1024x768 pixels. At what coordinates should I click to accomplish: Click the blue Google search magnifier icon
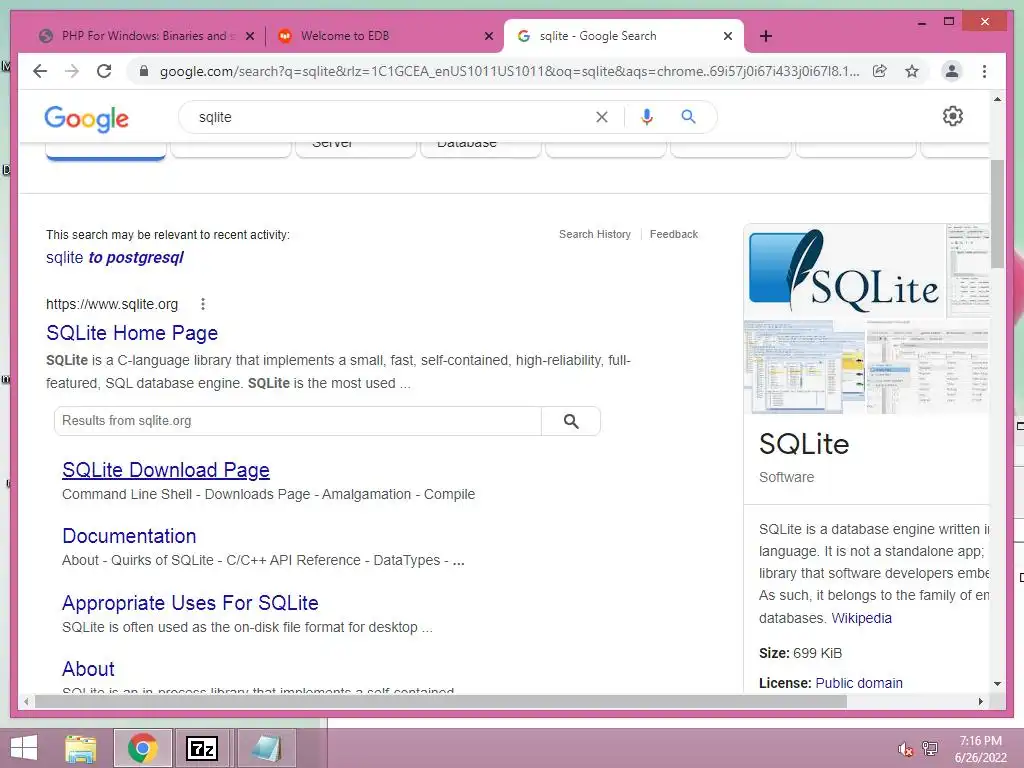click(688, 117)
